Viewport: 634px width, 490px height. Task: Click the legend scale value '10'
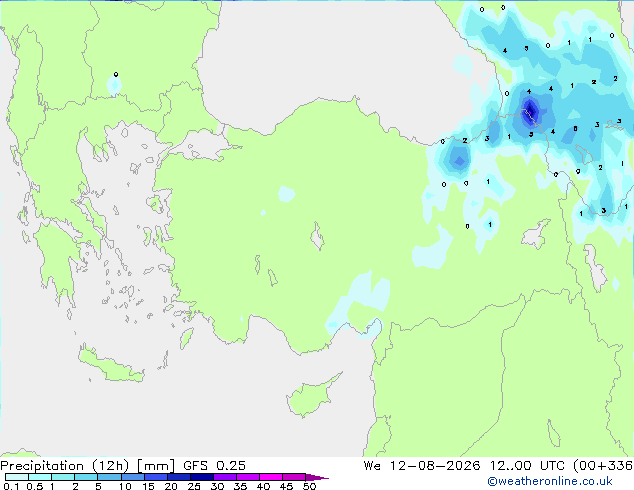[125, 486]
